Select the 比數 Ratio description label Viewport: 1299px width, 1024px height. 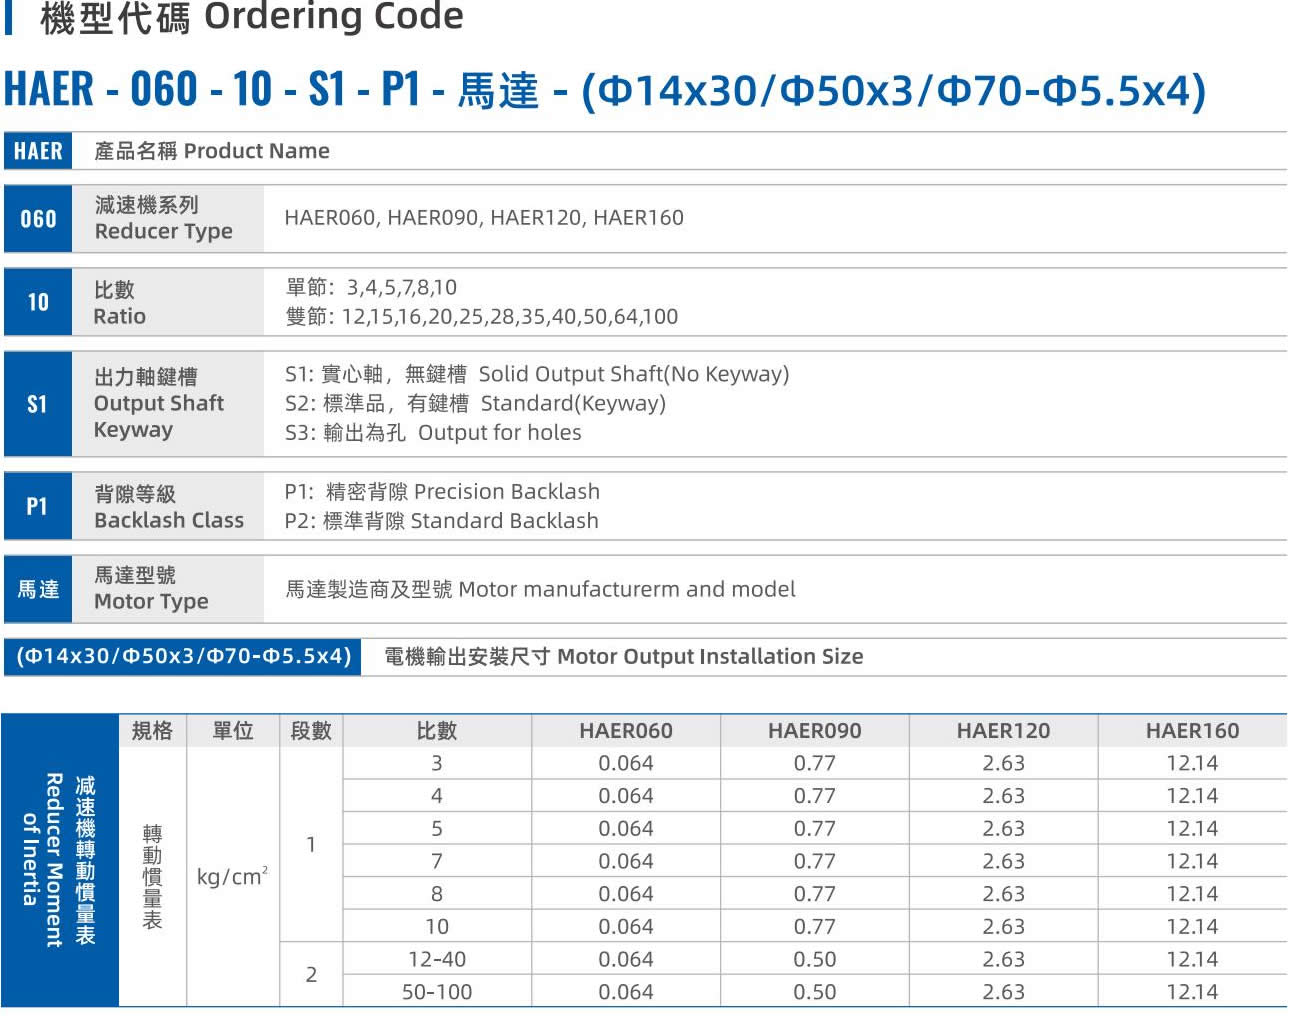coord(119,303)
